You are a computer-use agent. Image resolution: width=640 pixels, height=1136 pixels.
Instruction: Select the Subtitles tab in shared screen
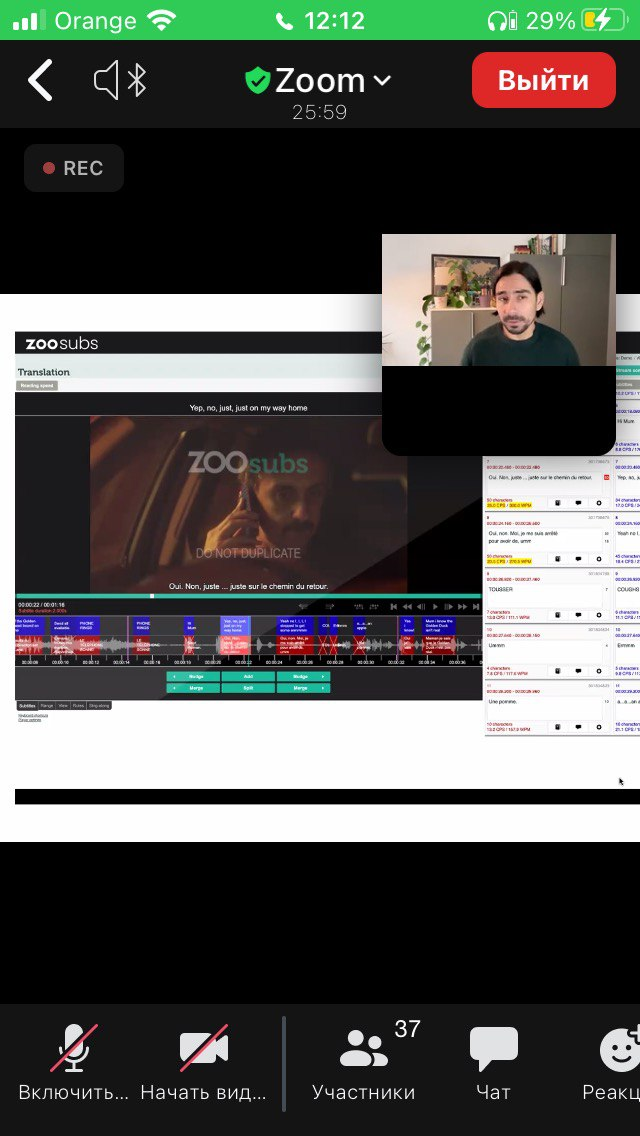point(26,705)
